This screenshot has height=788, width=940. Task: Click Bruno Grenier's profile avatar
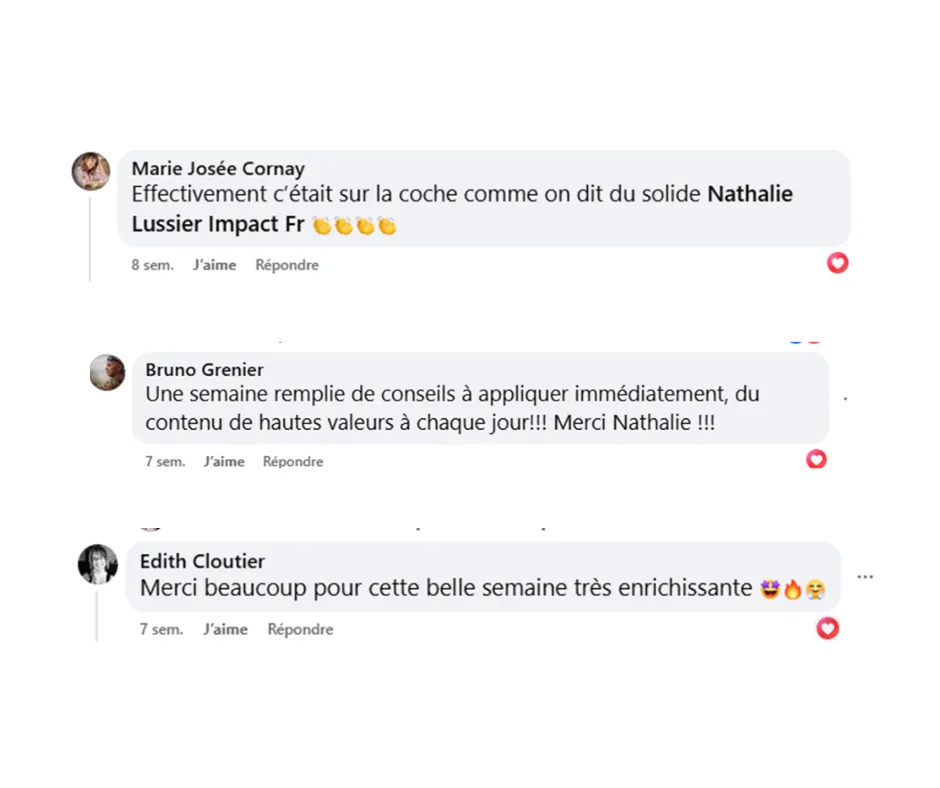pyautogui.click(x=107, y=373)
